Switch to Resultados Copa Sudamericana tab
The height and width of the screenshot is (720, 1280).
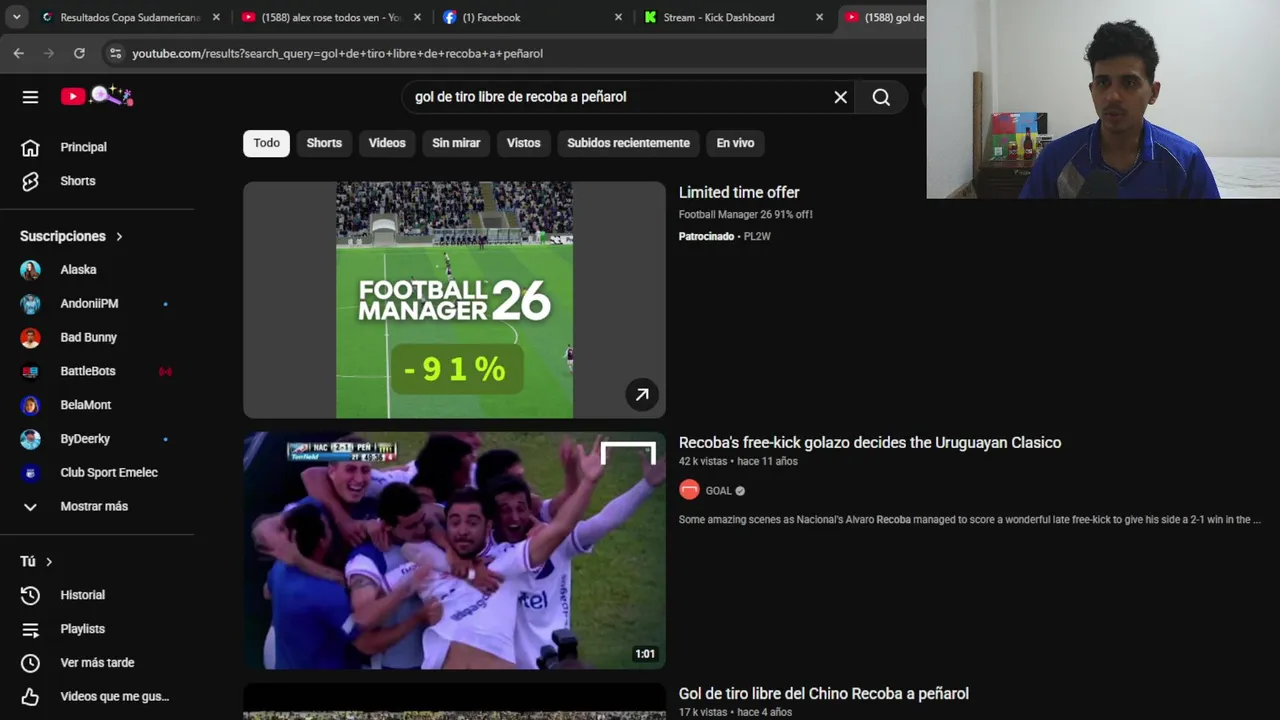click(x=128, y=17)
